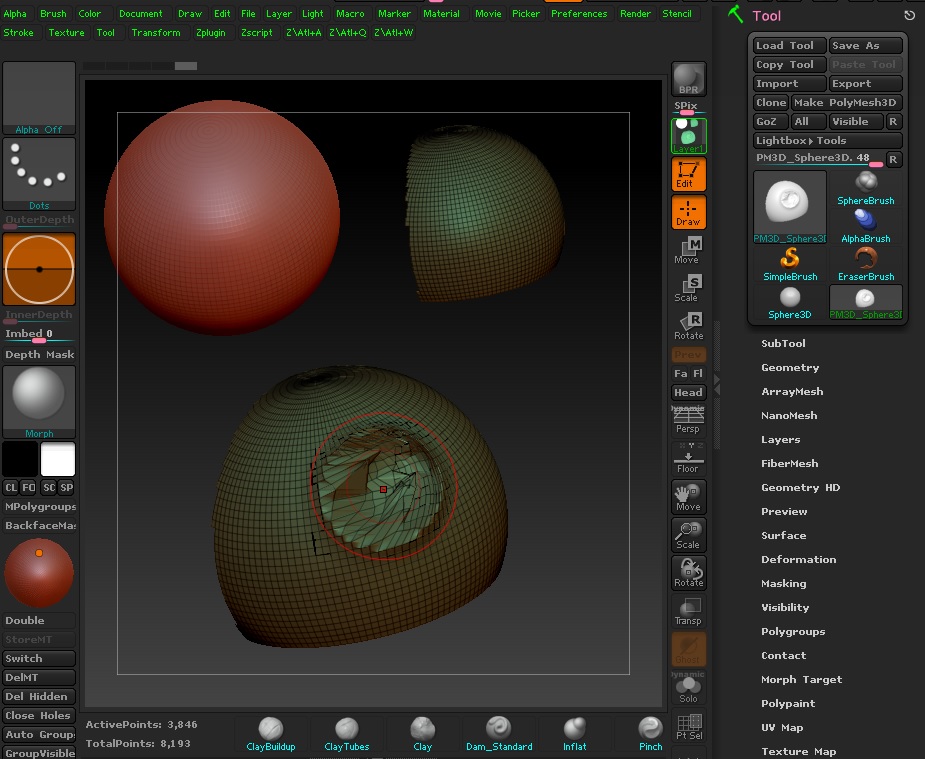Expand the Masking section
Viewport: 925px width, 759px height.
coord(783,584)
